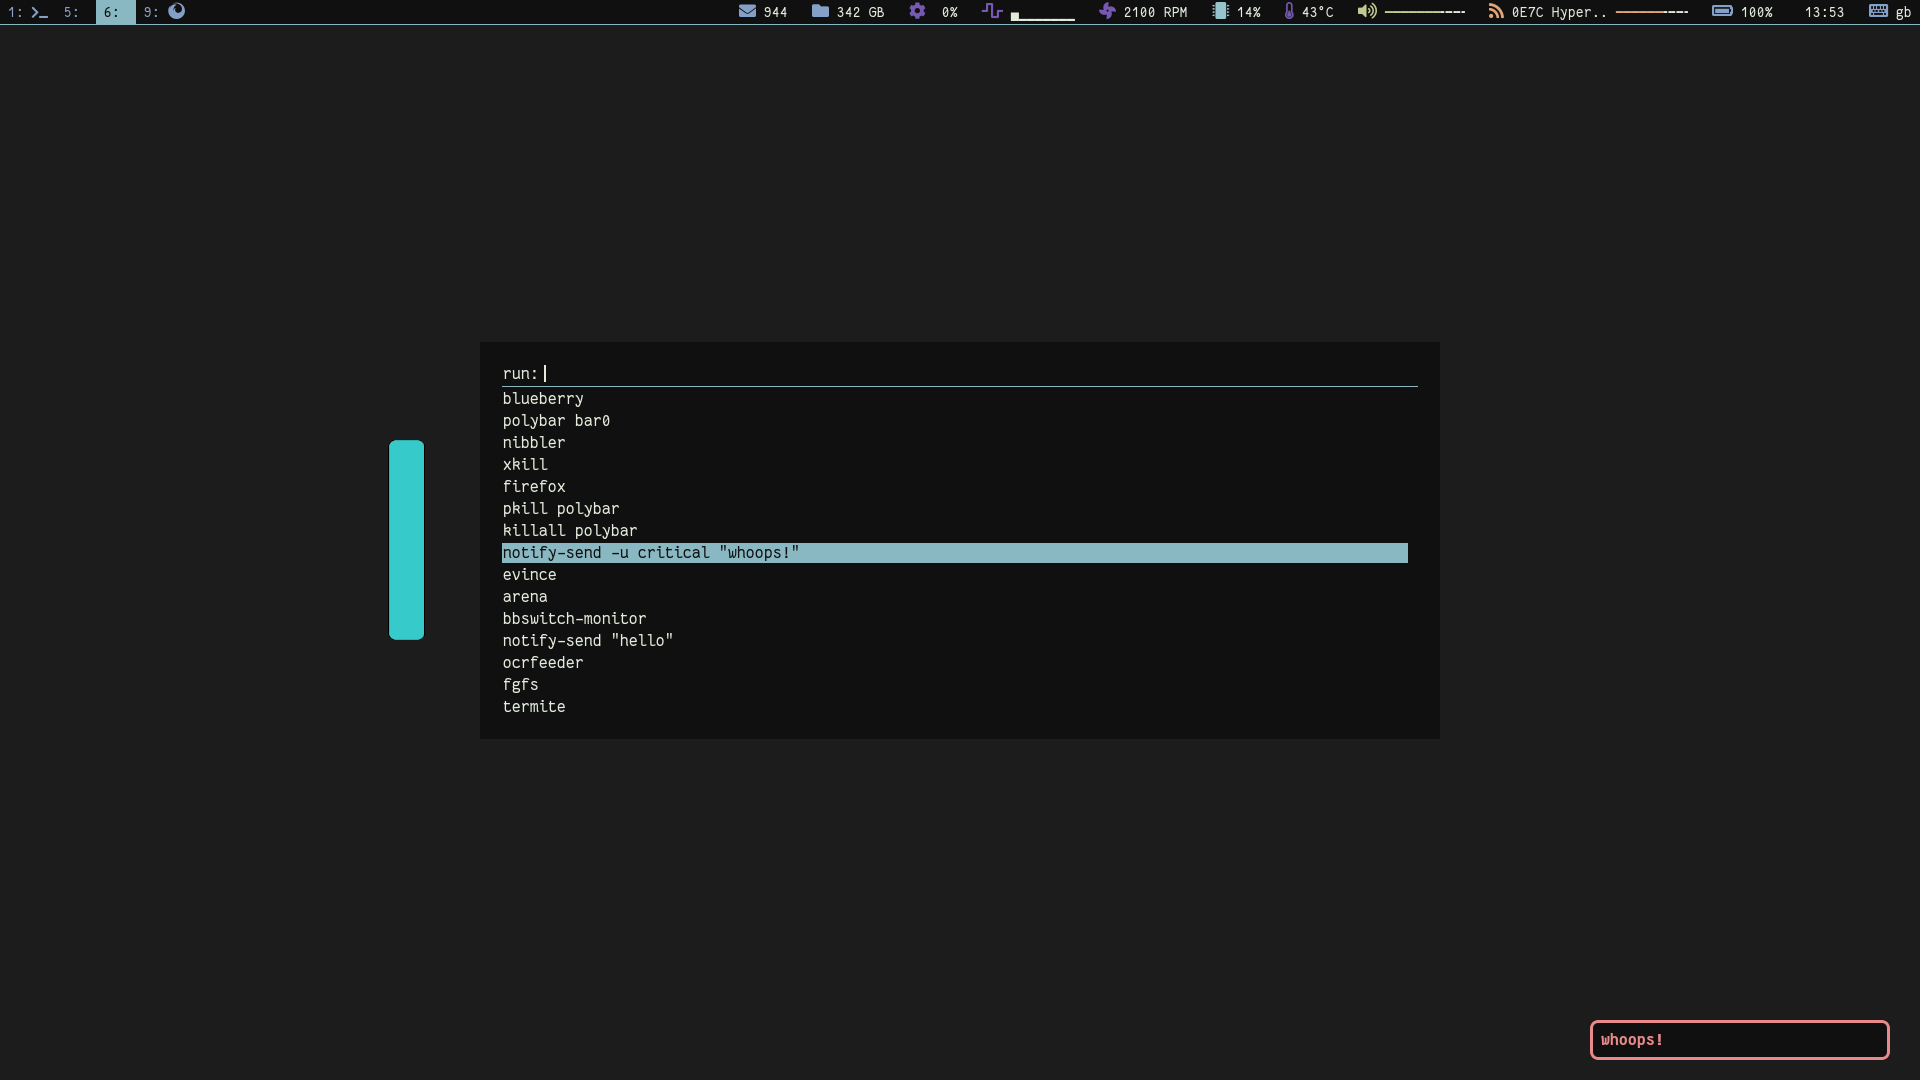Click the battery icon showing 100%

pos(1722,11)
